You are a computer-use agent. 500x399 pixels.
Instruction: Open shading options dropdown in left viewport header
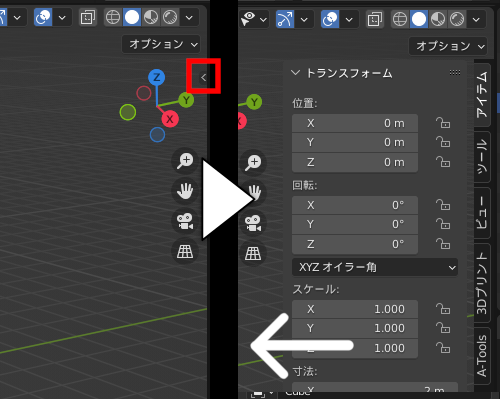coord(189,17)
